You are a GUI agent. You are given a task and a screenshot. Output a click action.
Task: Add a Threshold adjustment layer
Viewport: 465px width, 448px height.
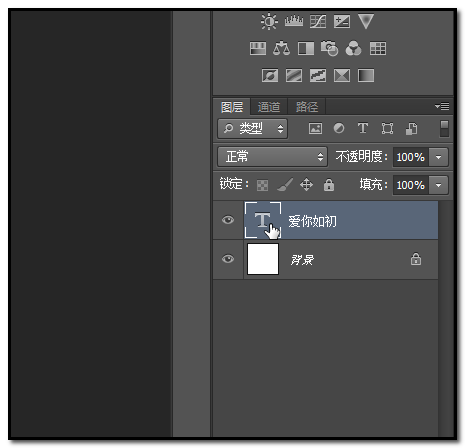pos(318,75)
